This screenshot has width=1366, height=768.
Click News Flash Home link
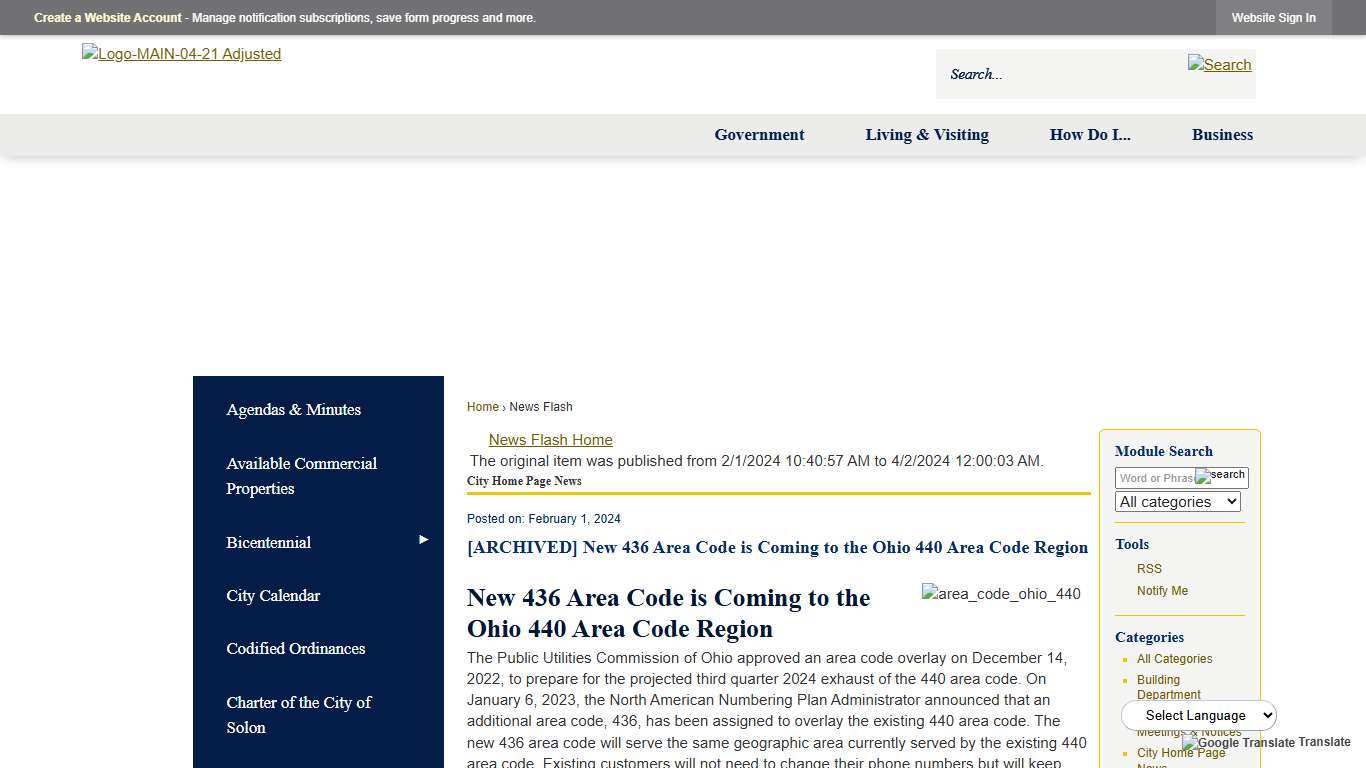[550, 440]
